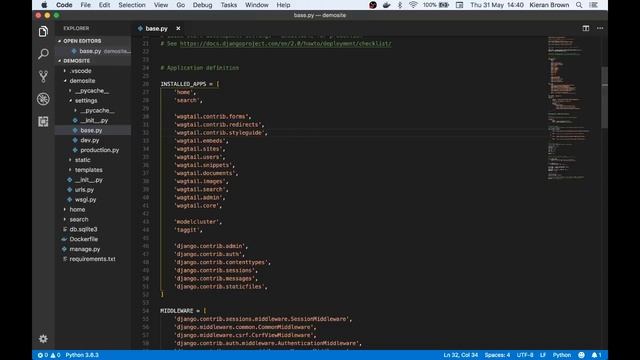Open requirements.txt in the explorer
This screenshot has height=360, width=640.
pos(93,259)
